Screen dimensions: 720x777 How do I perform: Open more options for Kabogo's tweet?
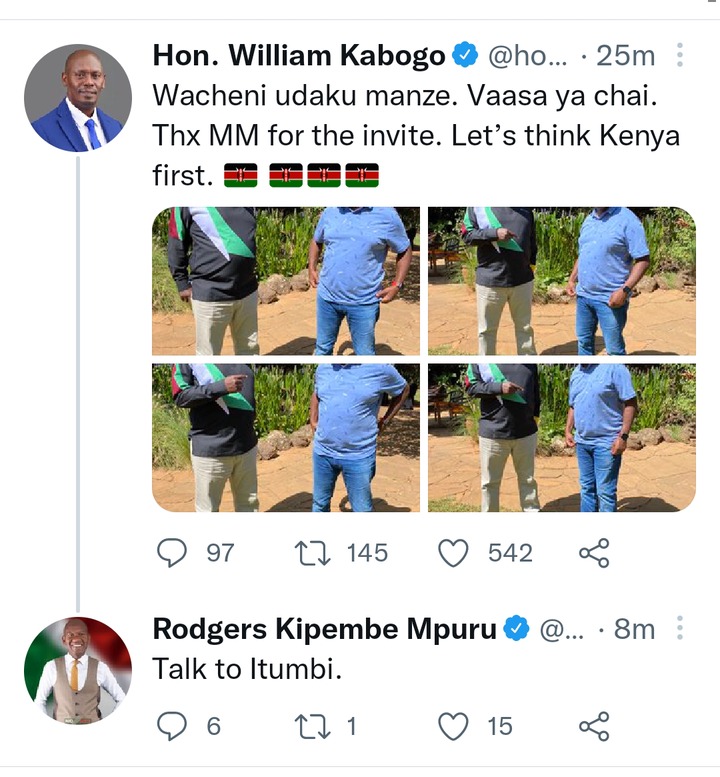[680, 56]
